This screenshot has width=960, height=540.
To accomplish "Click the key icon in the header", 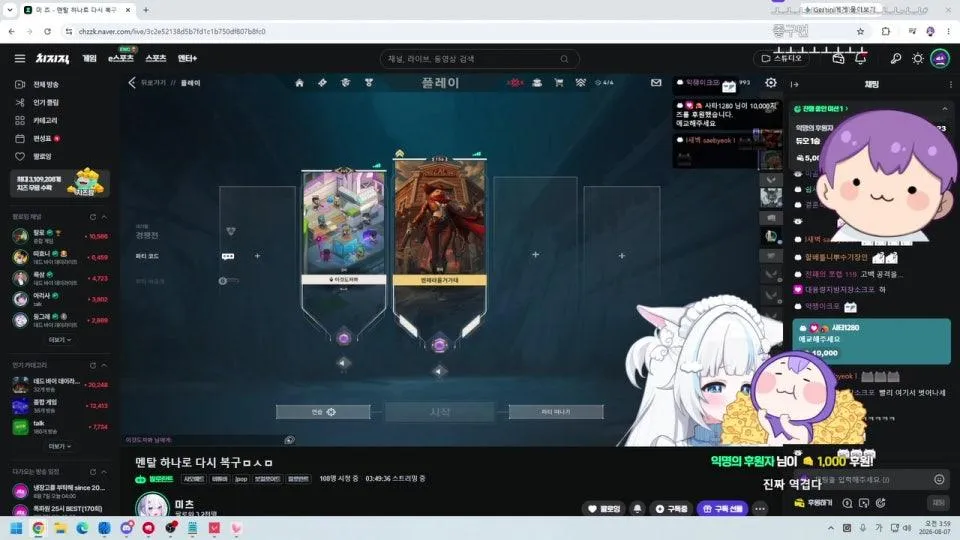I will 895,59.
